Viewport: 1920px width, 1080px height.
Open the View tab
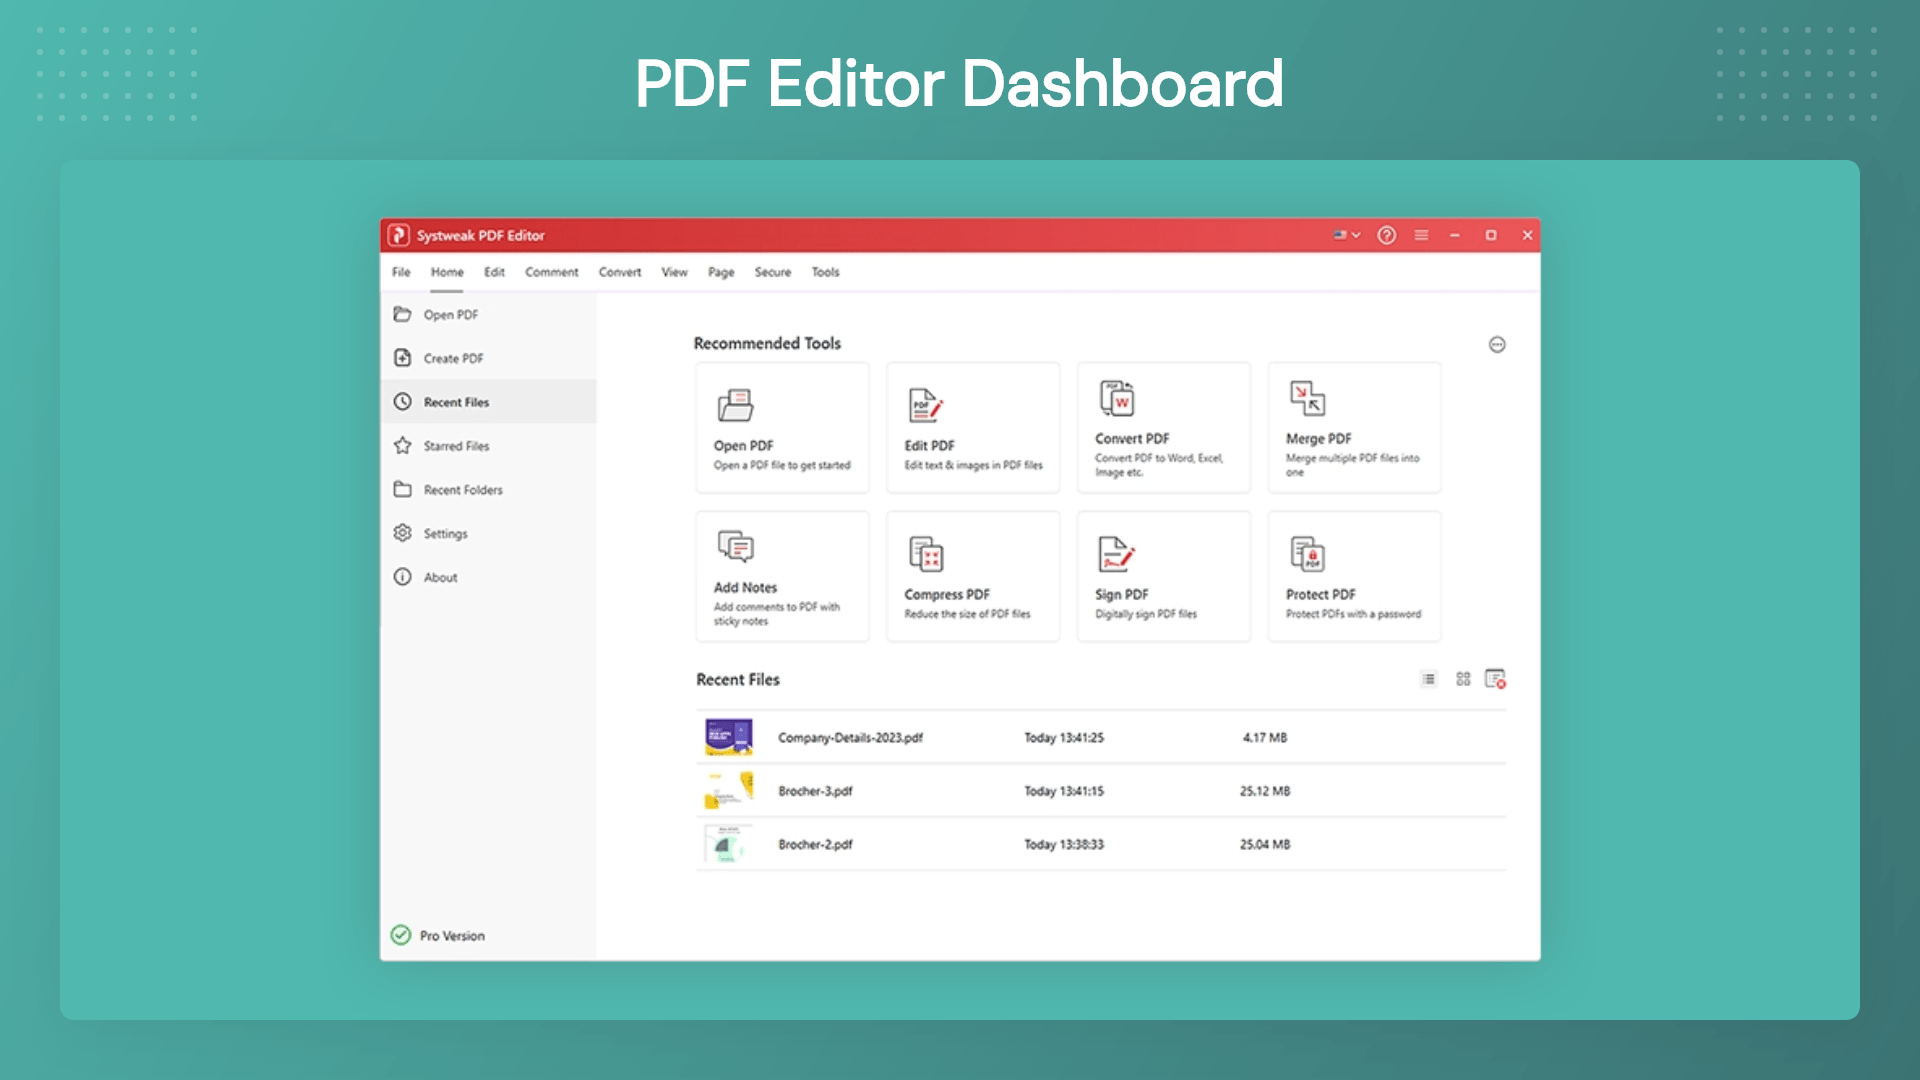674,272
